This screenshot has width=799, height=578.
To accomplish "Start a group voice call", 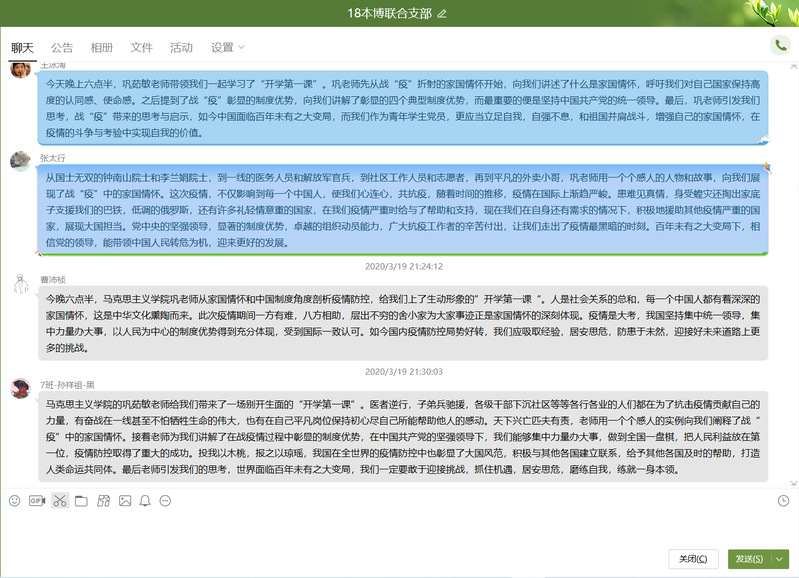I will click(x=780, y=45).
